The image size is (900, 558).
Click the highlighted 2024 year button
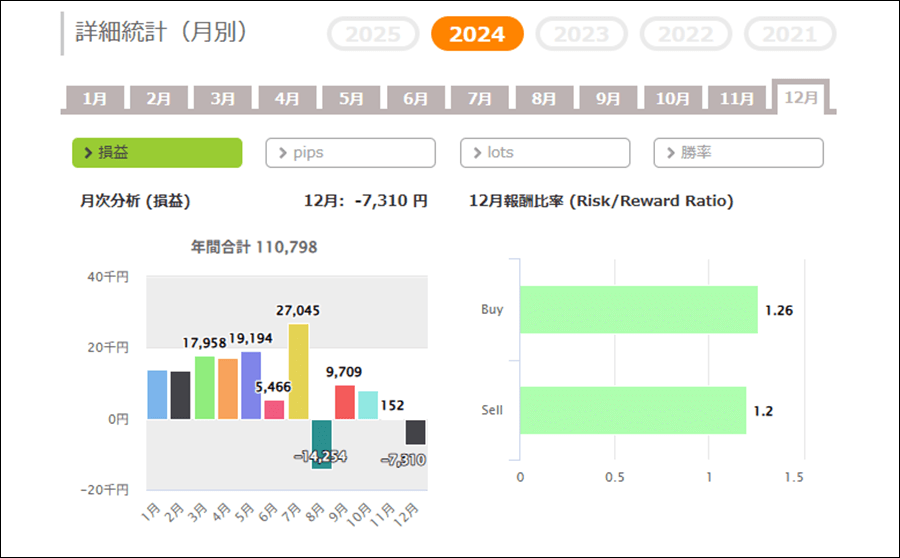pyautogui.click(x=477, y=34)
